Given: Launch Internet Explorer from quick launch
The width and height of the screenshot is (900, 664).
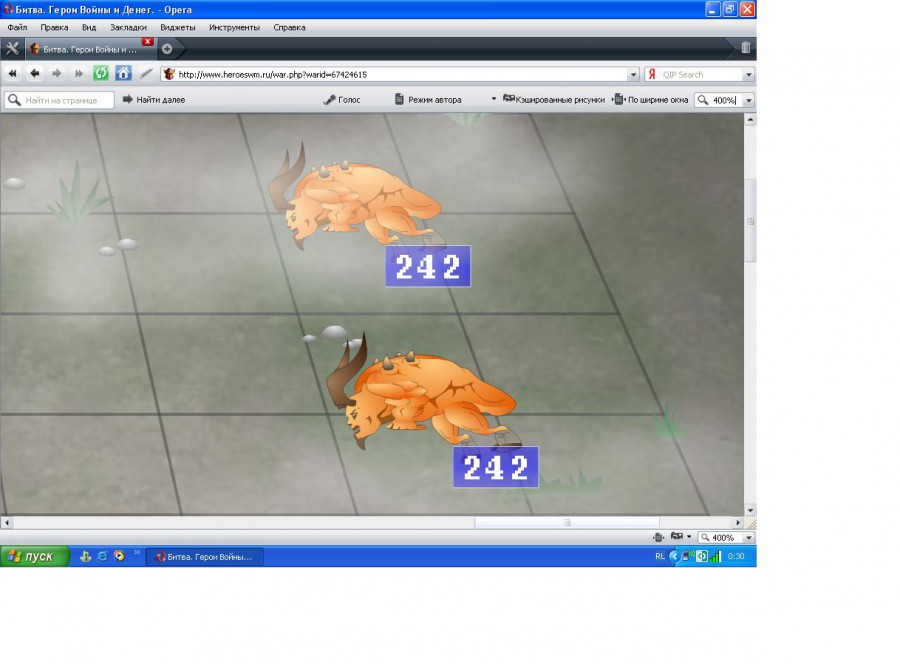Looking at the screenshot, I should click(103, 556).
